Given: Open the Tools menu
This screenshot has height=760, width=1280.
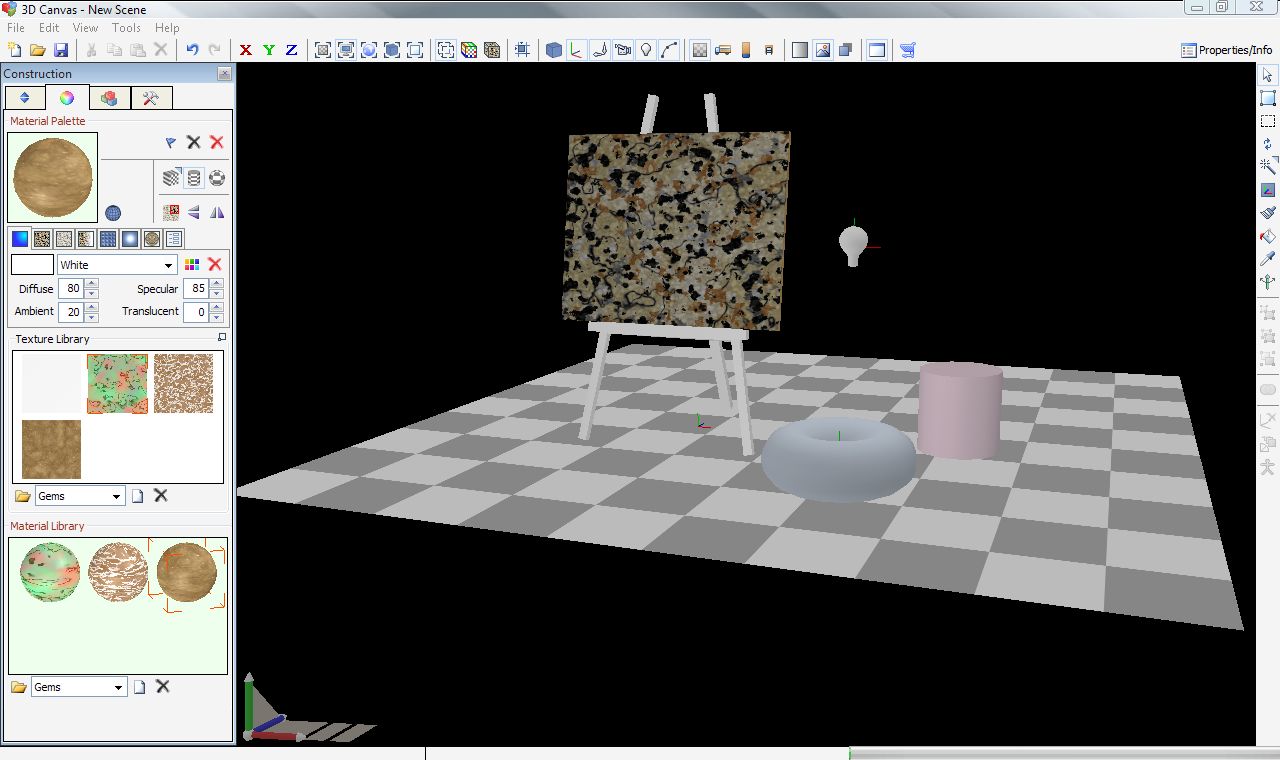Looking at the screenshot, I should tap(126, 28).
